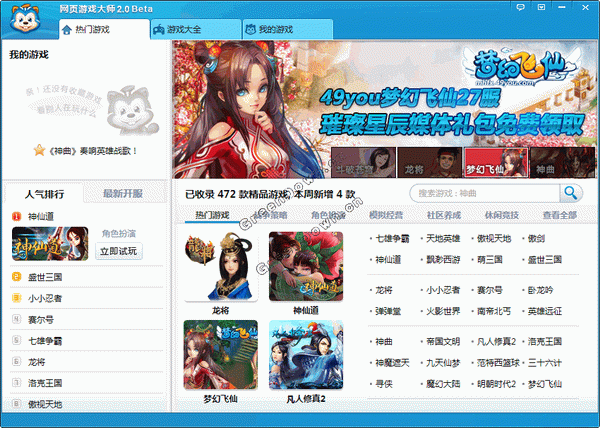Click the blue bear mascot logo
The image size is (600, 428).
click(25, 18)
